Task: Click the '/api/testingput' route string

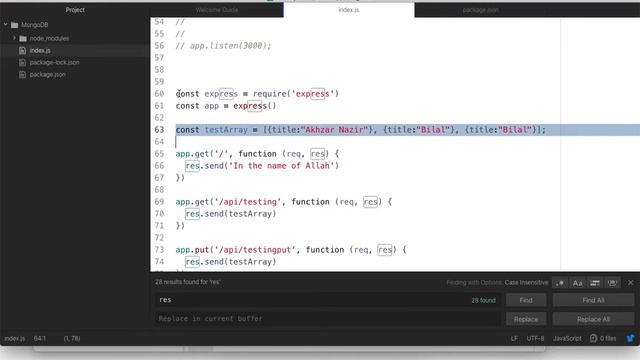Action: (x=255, y=250)
